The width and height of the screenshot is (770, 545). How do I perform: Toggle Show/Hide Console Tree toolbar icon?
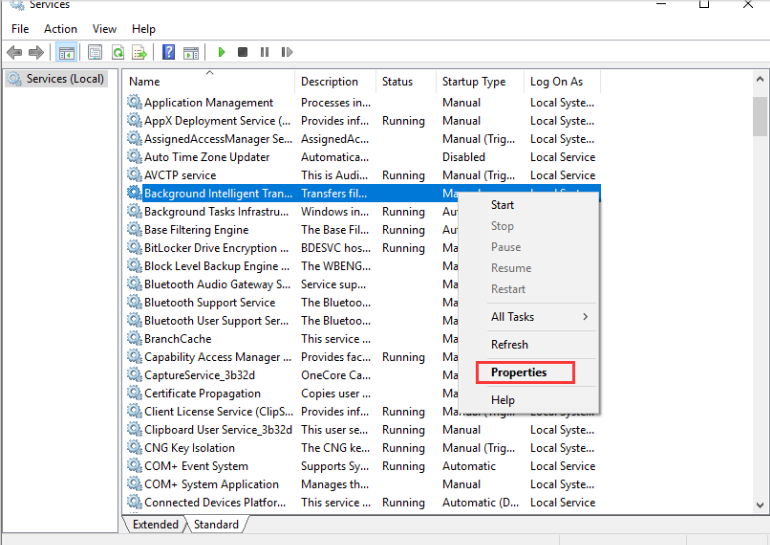67,52
